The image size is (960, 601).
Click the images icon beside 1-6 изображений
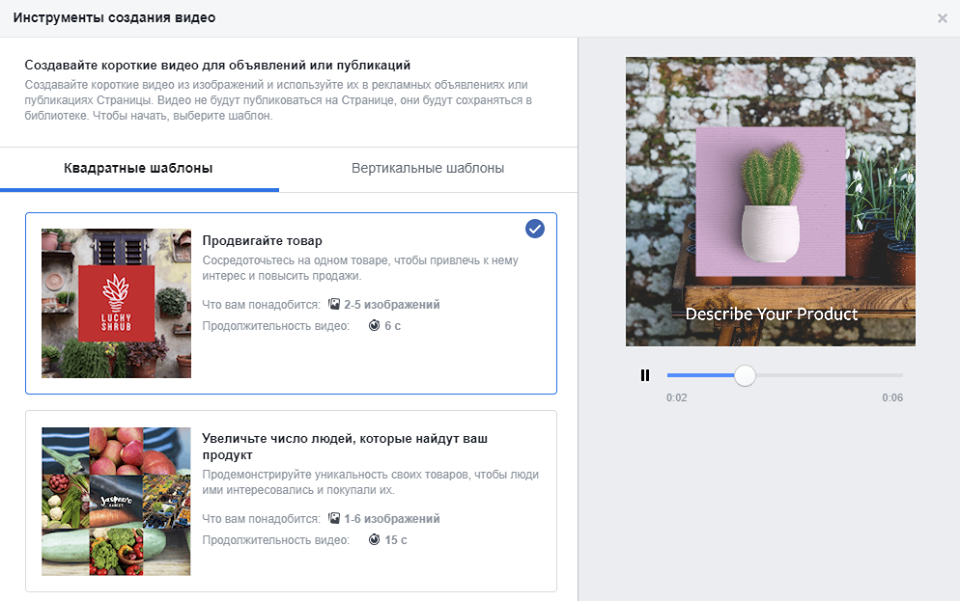[x=334, y=519]
